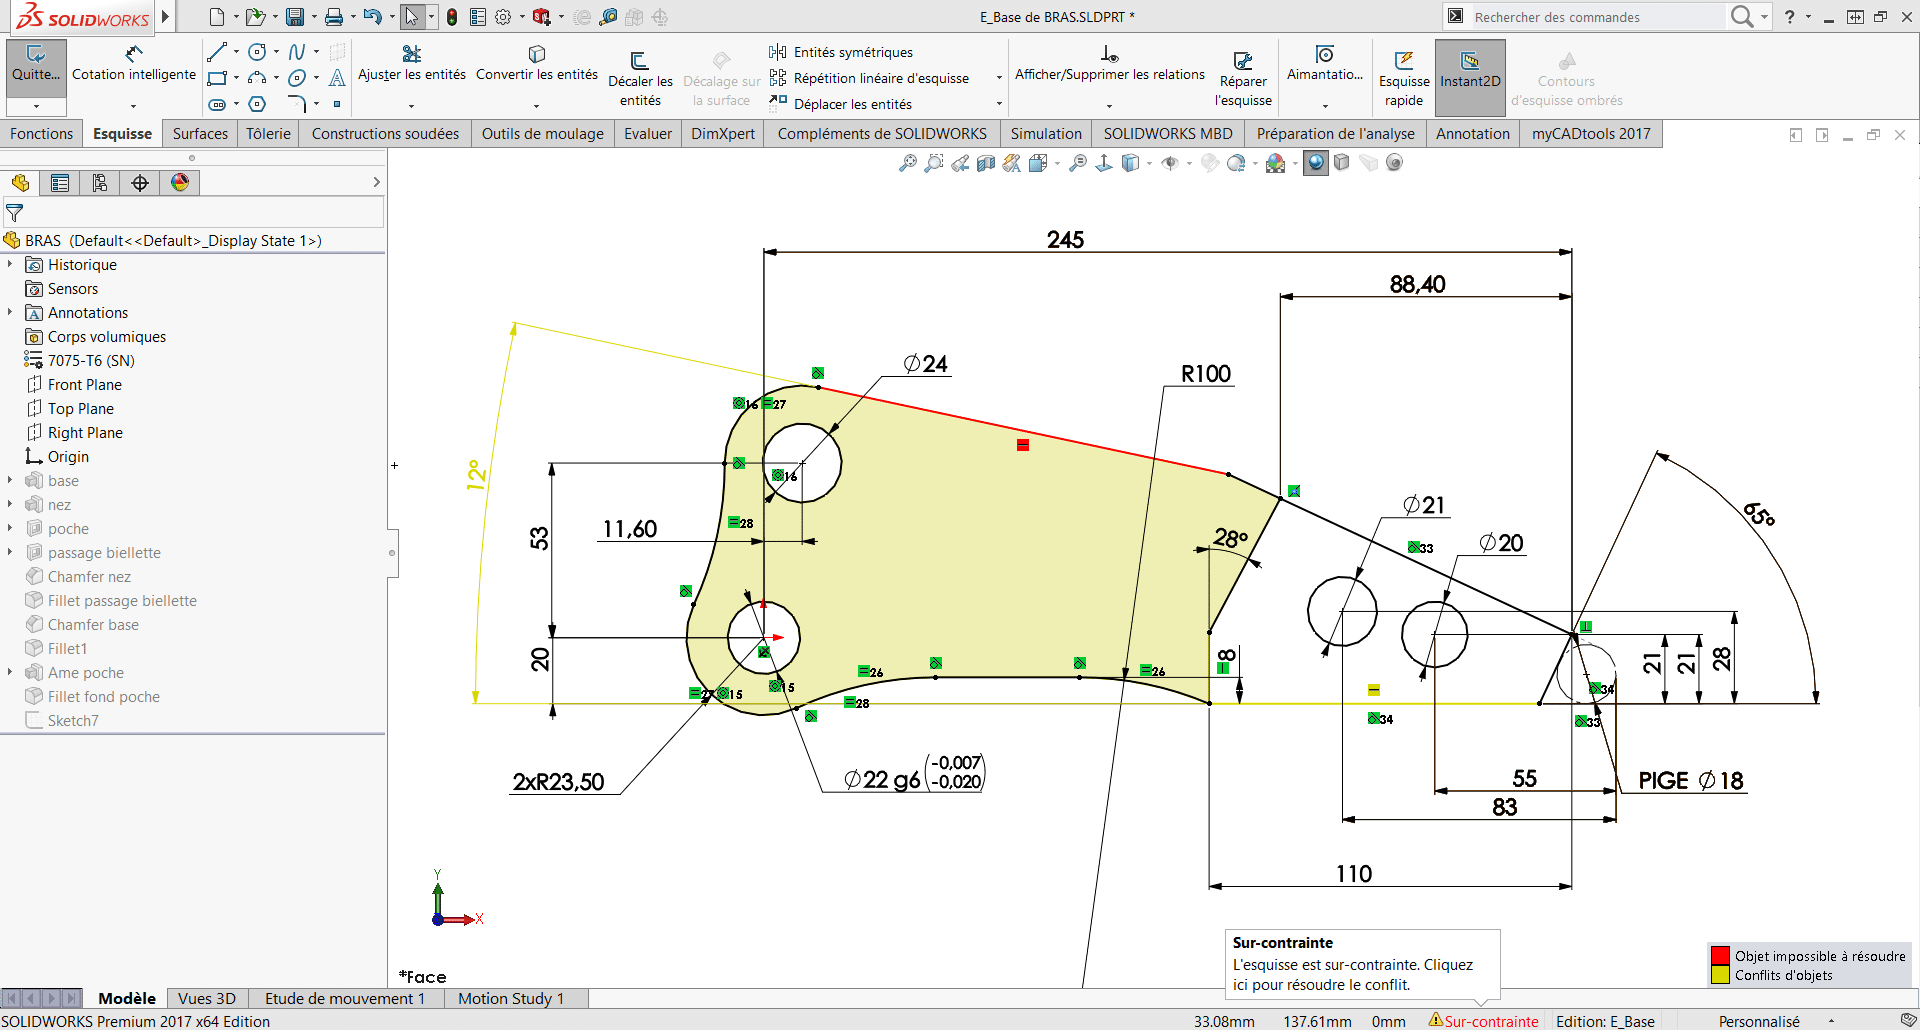Click the Section View icon
The width and height of the screenshot is (1920, 1030).
coord(986,163)
